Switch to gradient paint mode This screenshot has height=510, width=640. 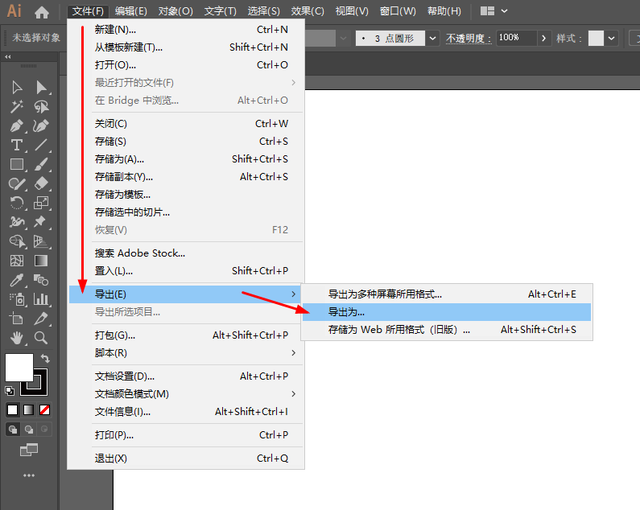[29, 410]
